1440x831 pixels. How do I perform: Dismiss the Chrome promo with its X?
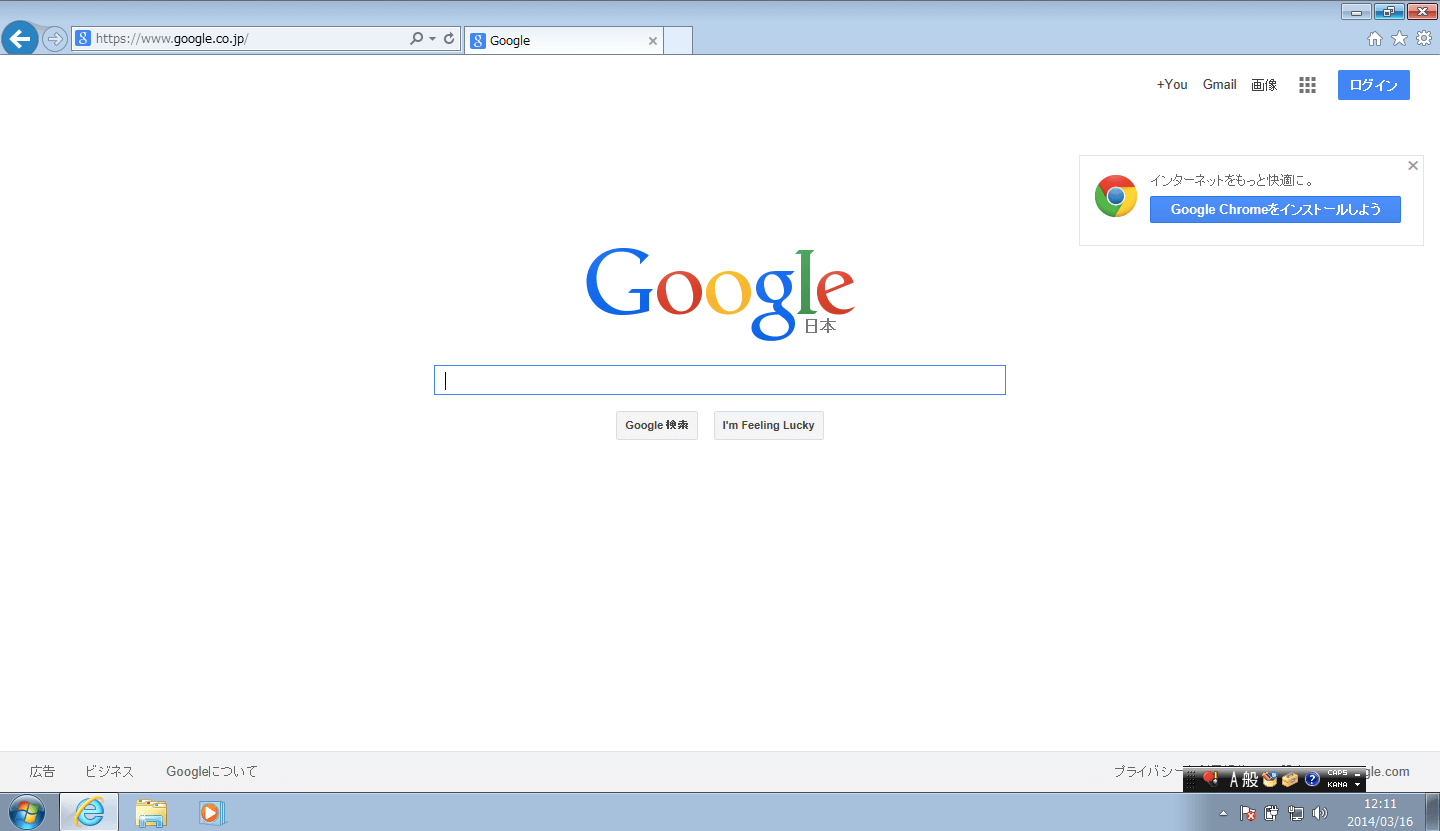point(1413,166)
